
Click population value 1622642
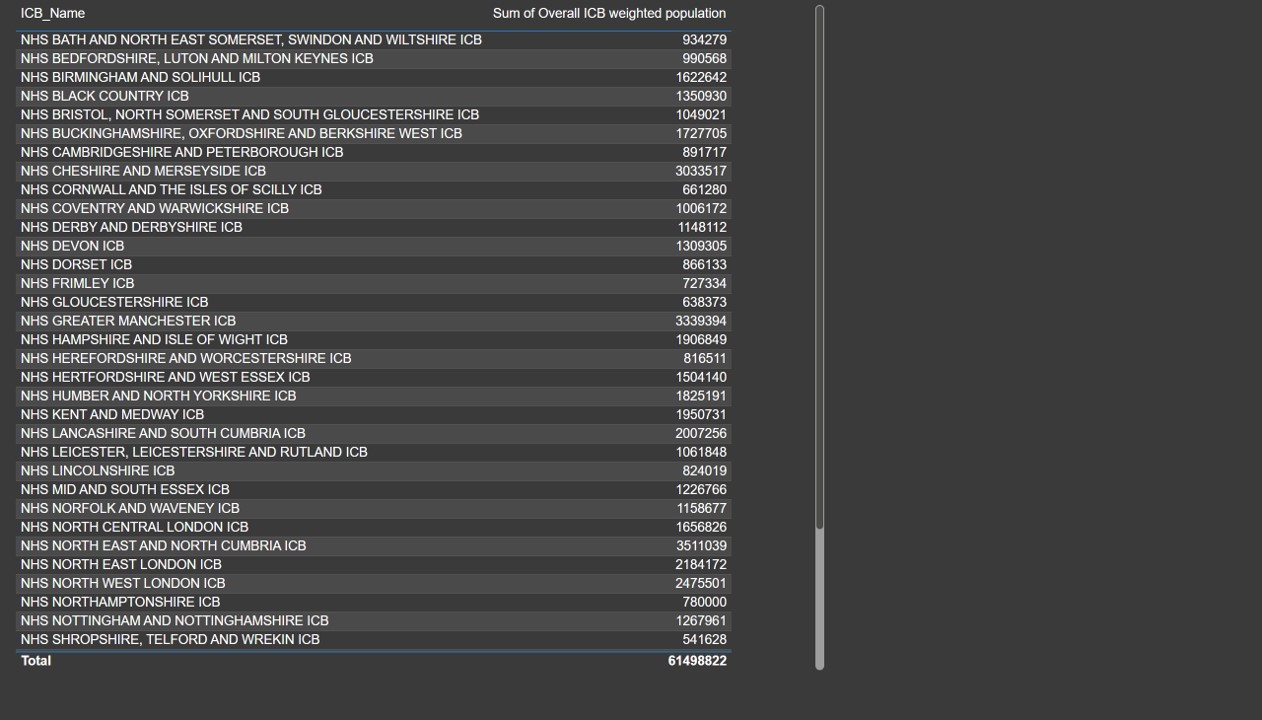pyautogui.click(x=701, y=77)
